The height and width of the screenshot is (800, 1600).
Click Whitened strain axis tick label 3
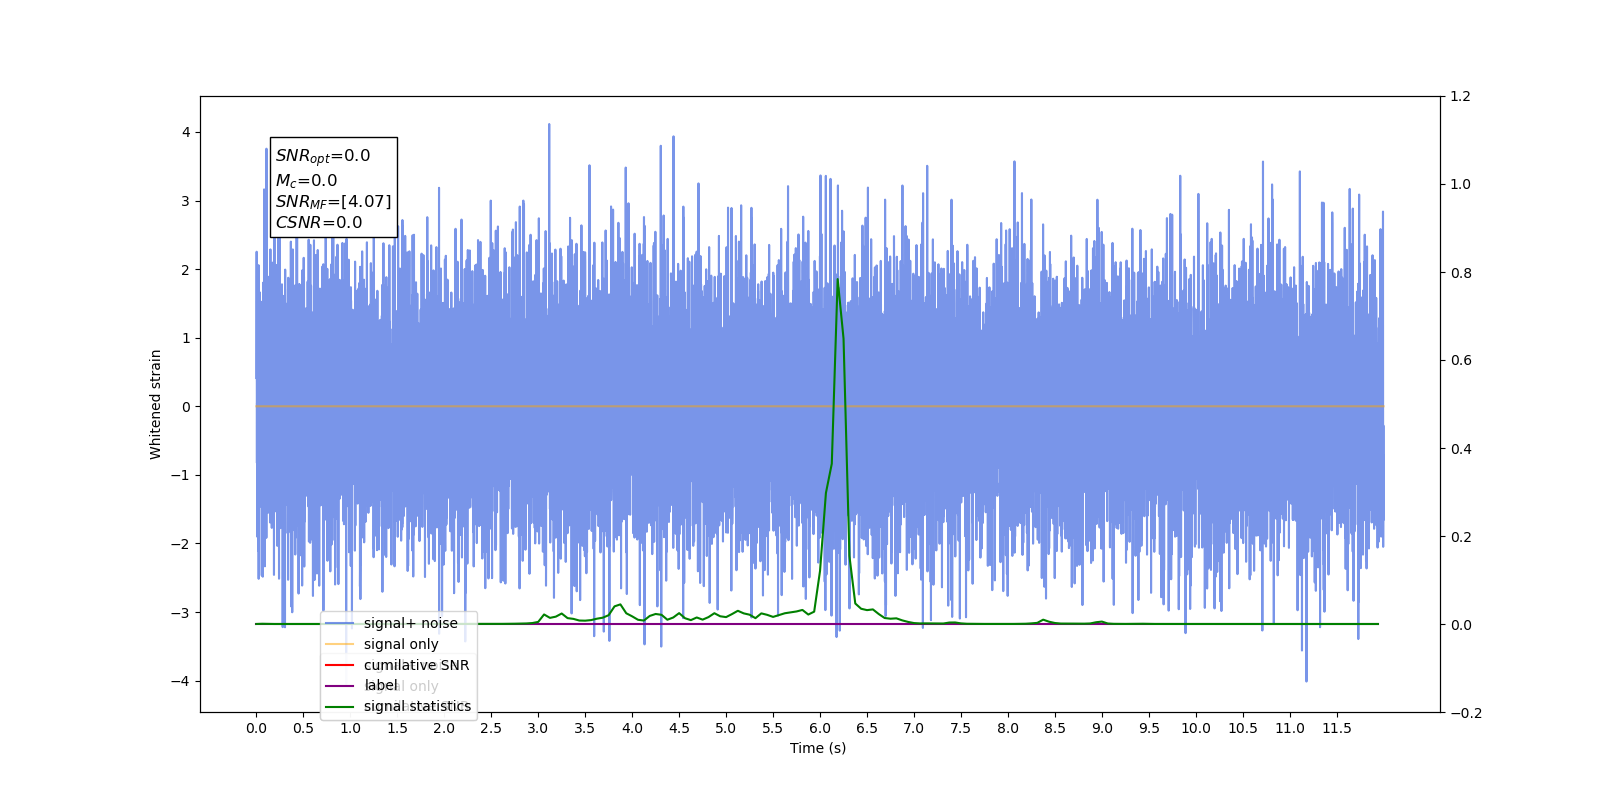click(x=186, y=201)
